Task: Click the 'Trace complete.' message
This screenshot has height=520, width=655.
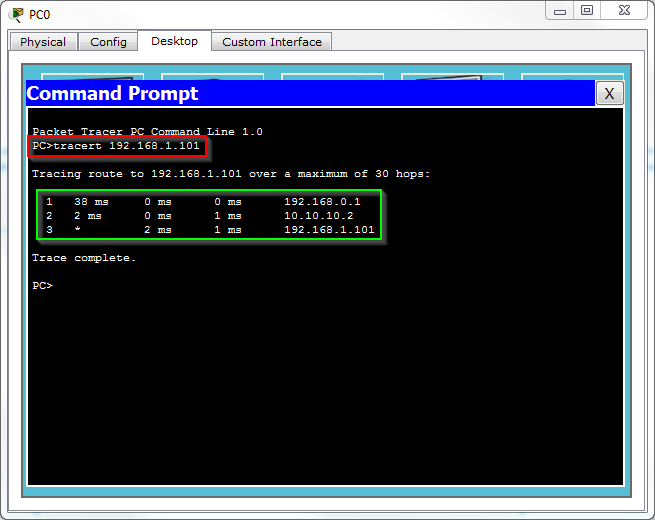Action: [x=83, y=258]
